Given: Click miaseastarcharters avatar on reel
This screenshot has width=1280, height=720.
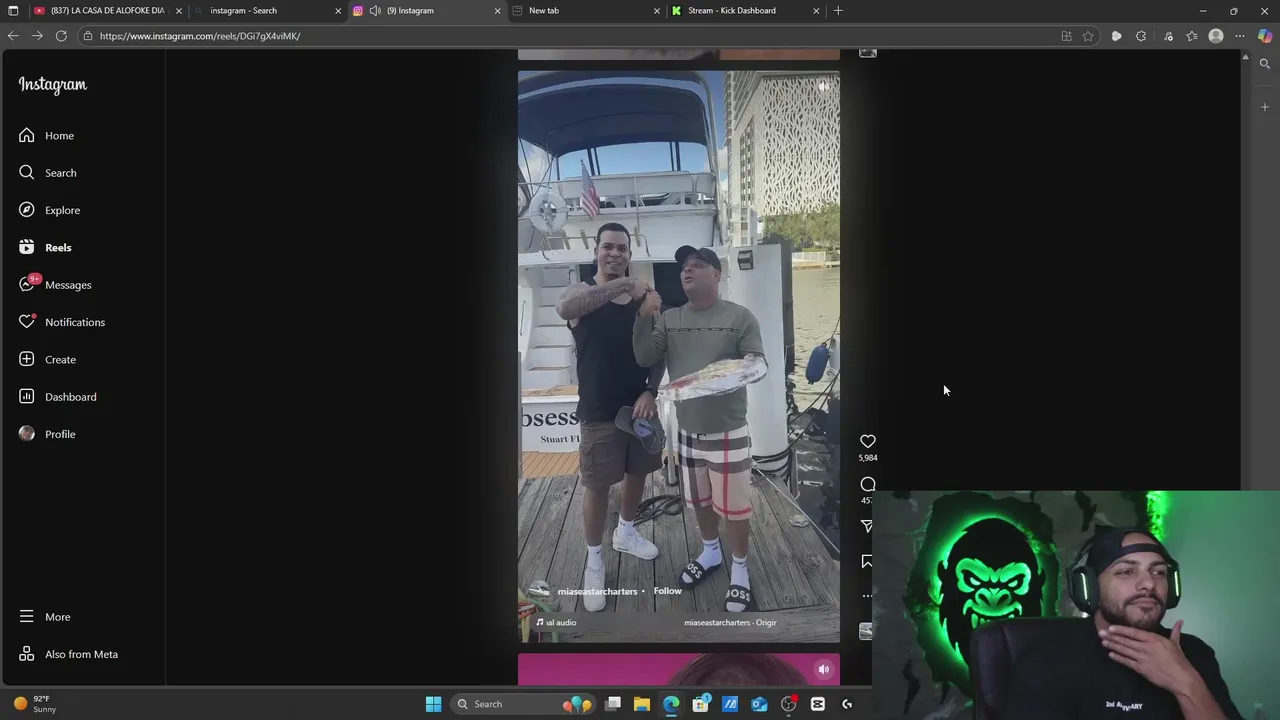Looking at the screenshot, I should (539, 591).
